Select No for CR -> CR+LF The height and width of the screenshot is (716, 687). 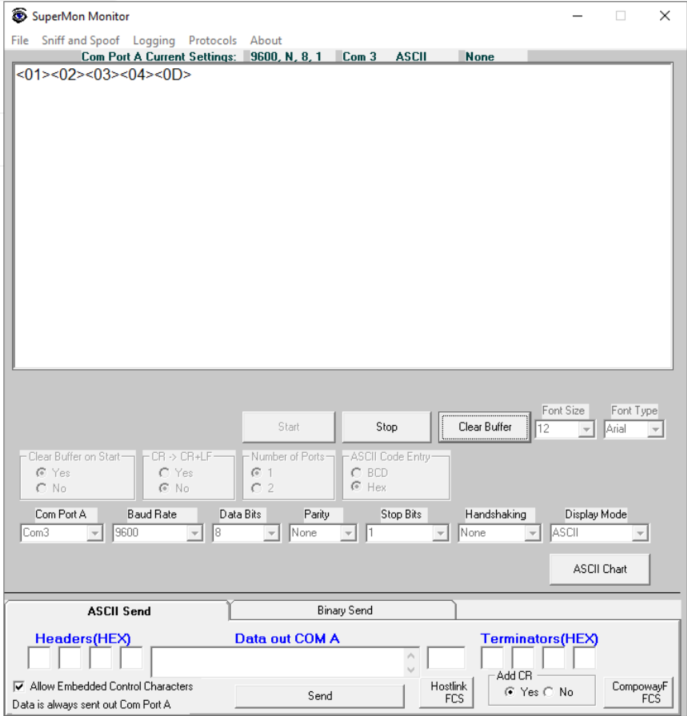pos(164,488)
